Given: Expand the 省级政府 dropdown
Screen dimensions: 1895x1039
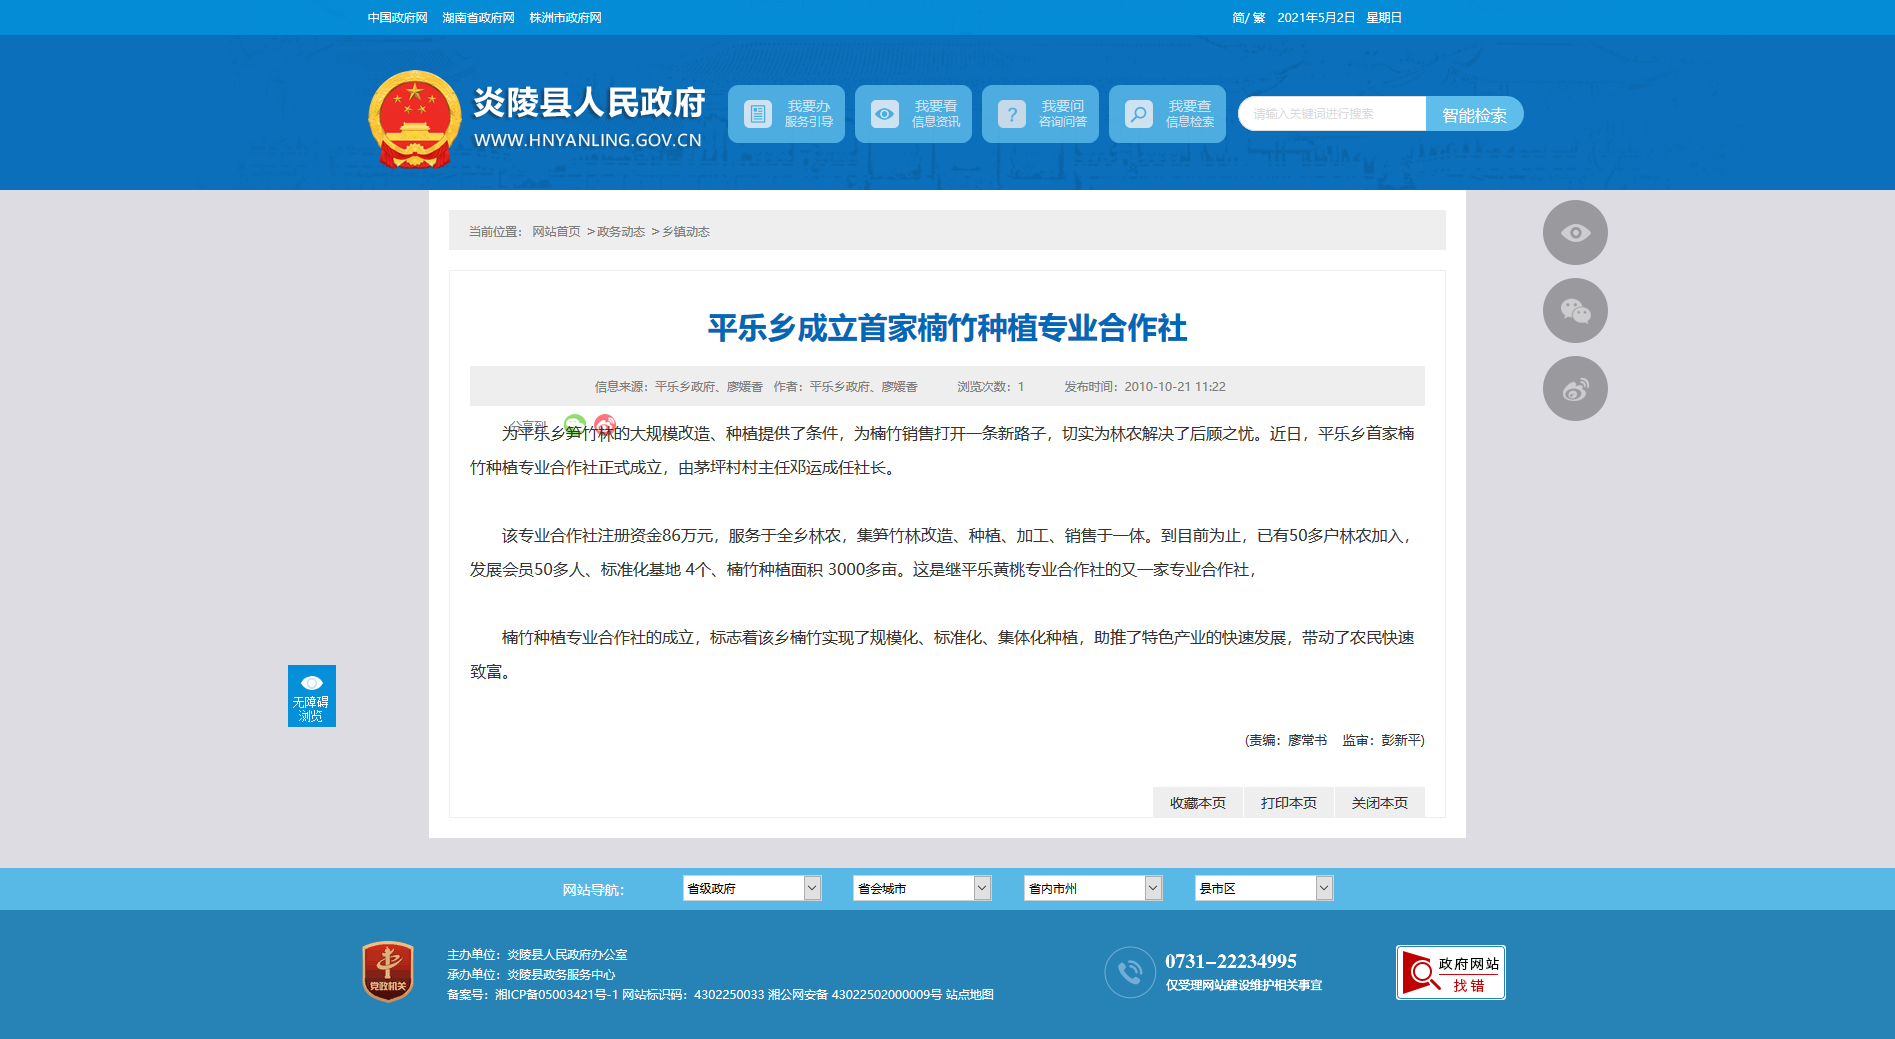Looking at the screenshot, I should pyautogui.click(x=752, y=888).
